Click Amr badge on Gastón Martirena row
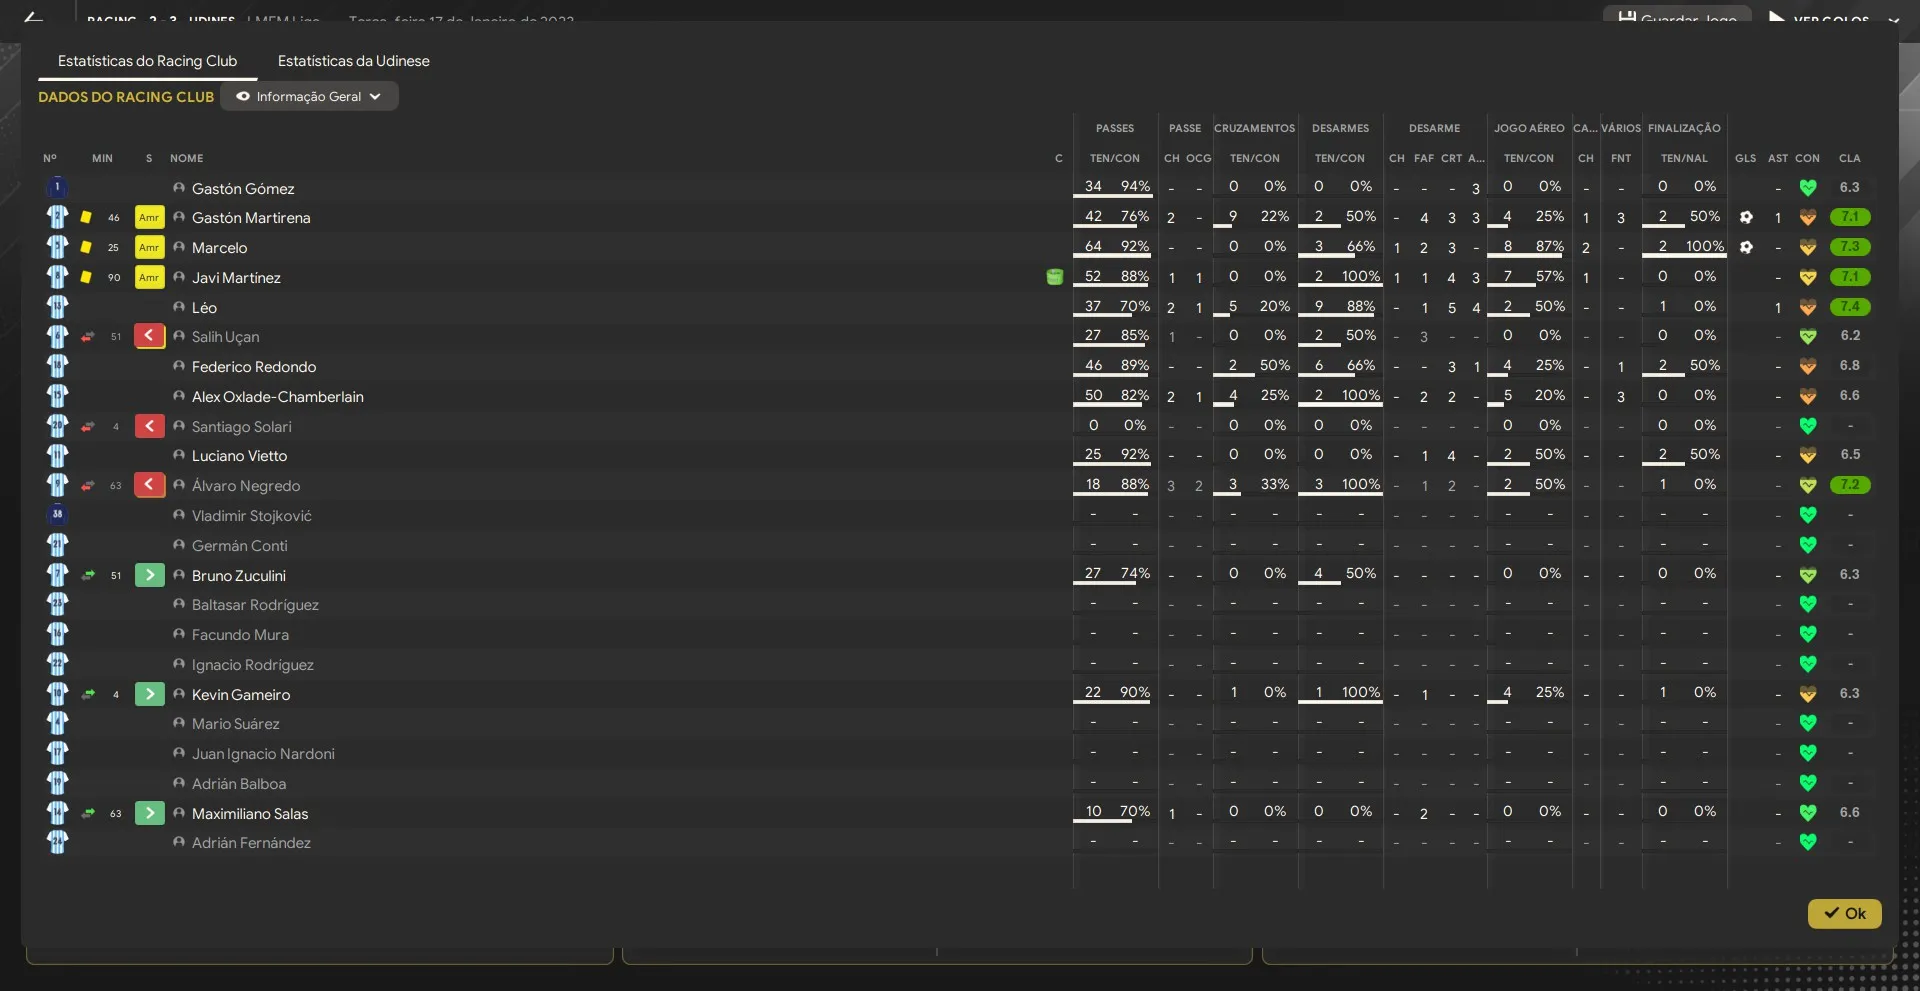Image resolution: width=1920 pixels, height=991 pixels. tap(149, 217)
